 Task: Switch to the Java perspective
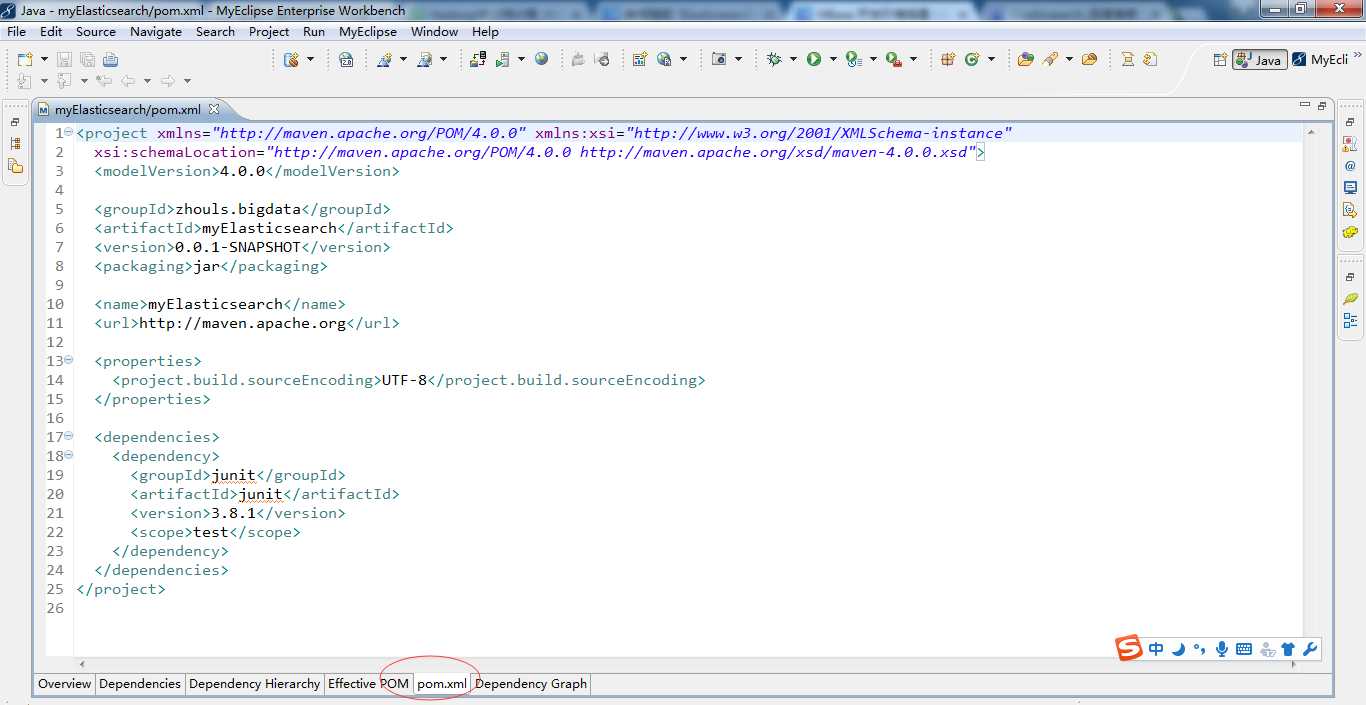click(x=1259, y=60)
